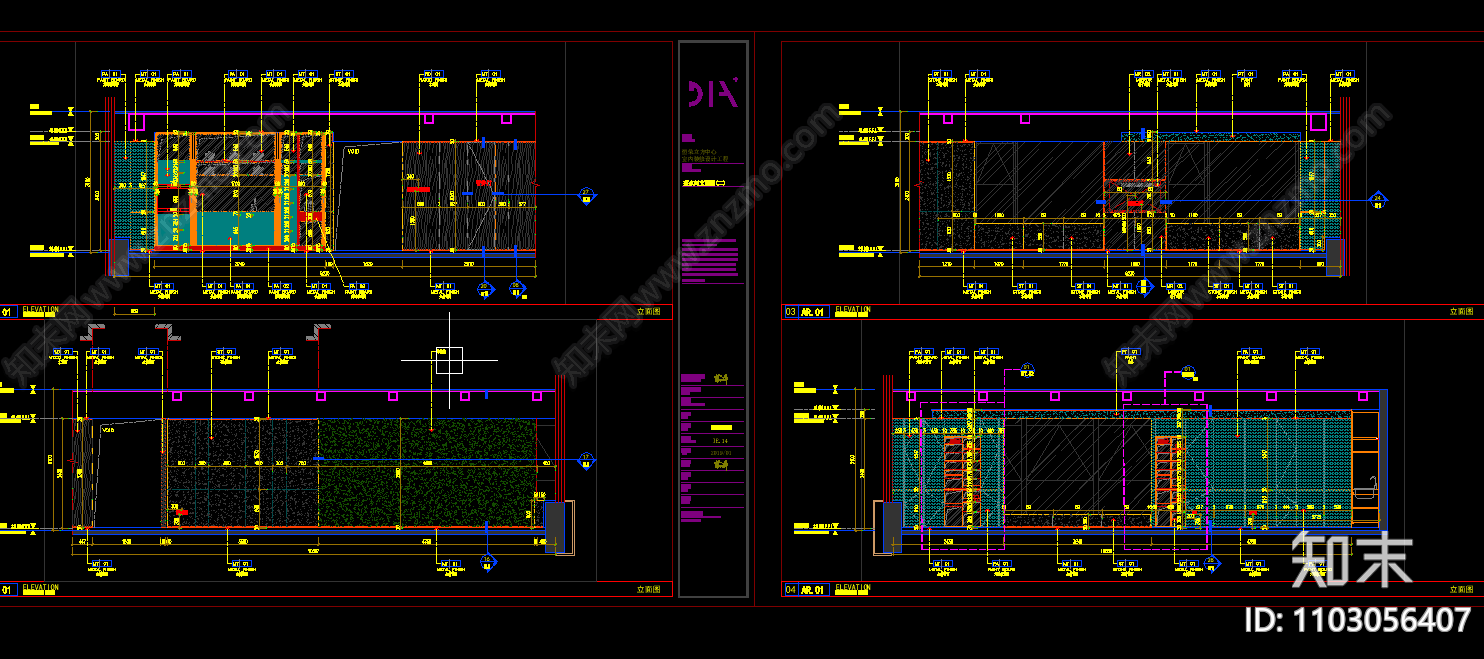Screen dimensions: 1484x659
Task: Select the "立面图" label of the top-left elevation
Action: (x=648, y=312)
